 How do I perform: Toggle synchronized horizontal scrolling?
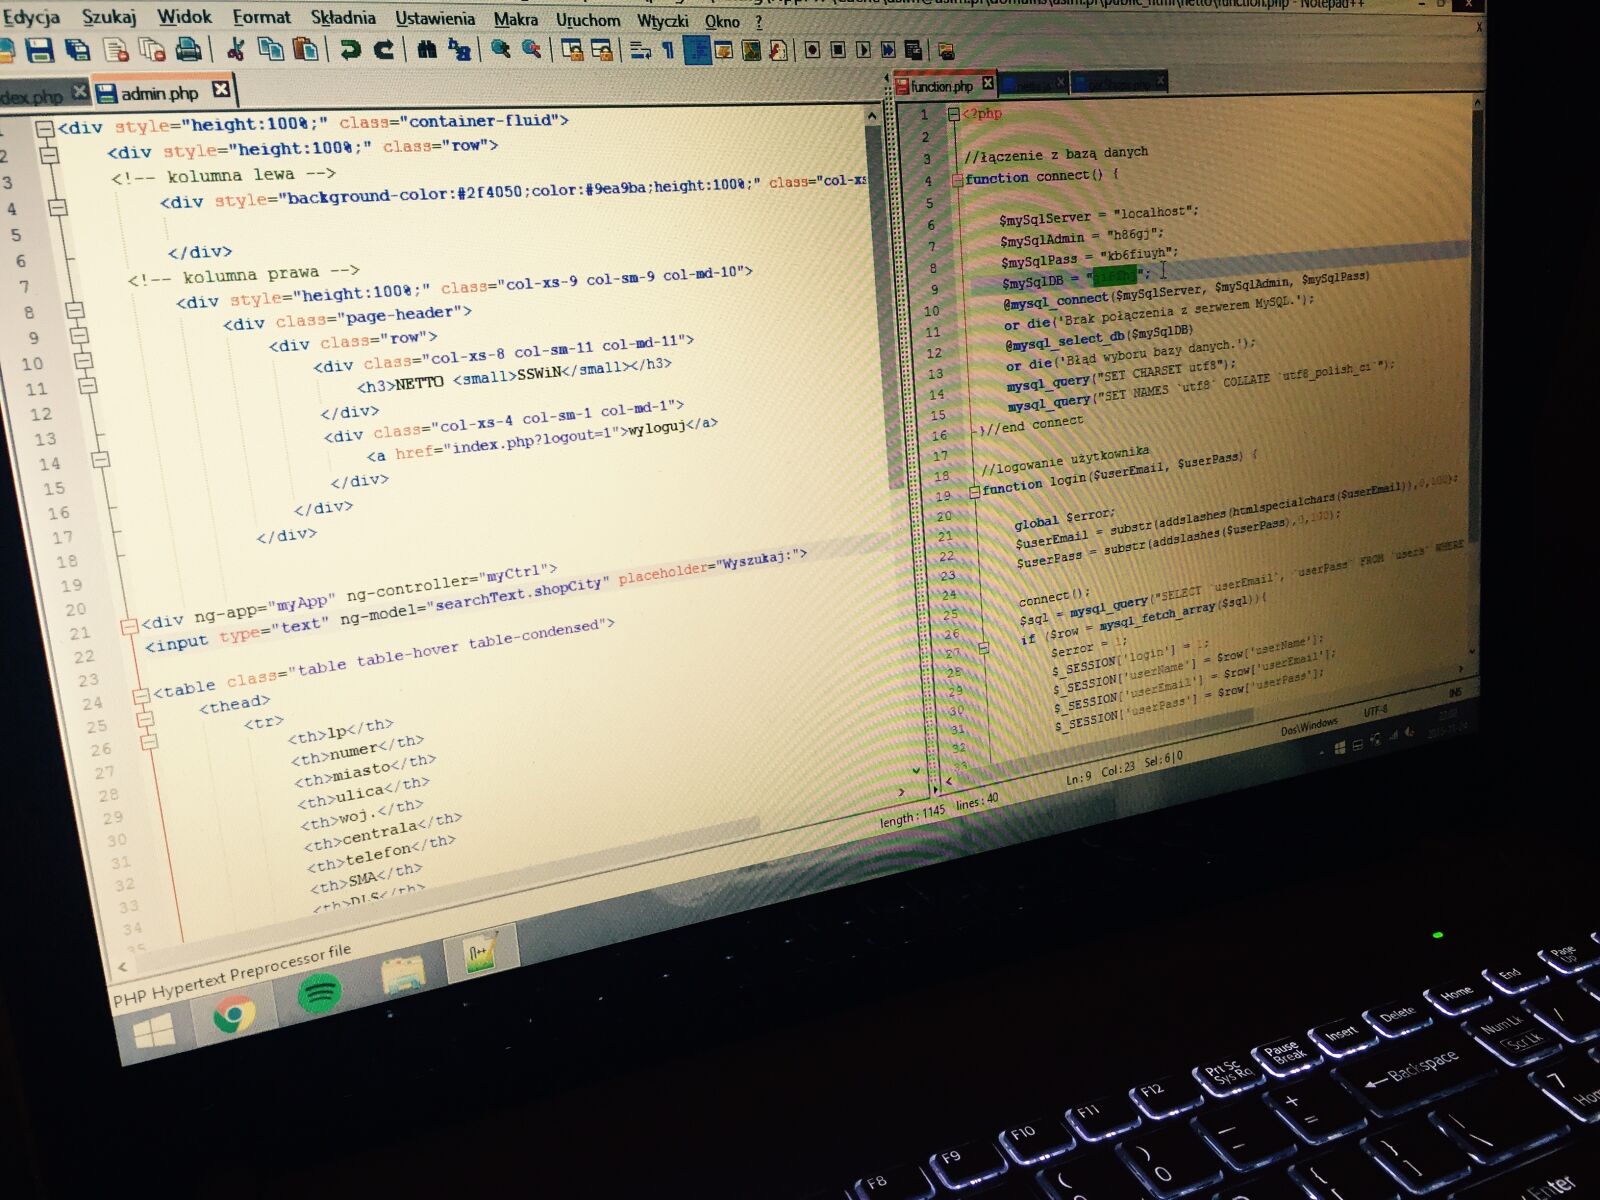(602, 49)
